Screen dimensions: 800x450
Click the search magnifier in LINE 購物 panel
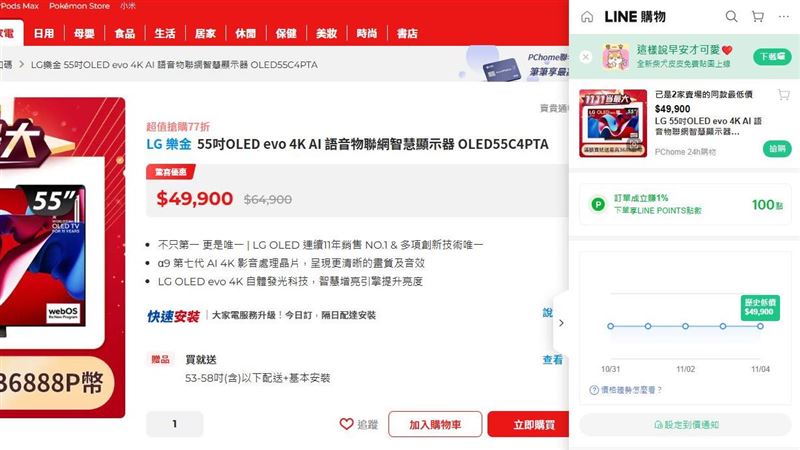(x=731, y=17)
